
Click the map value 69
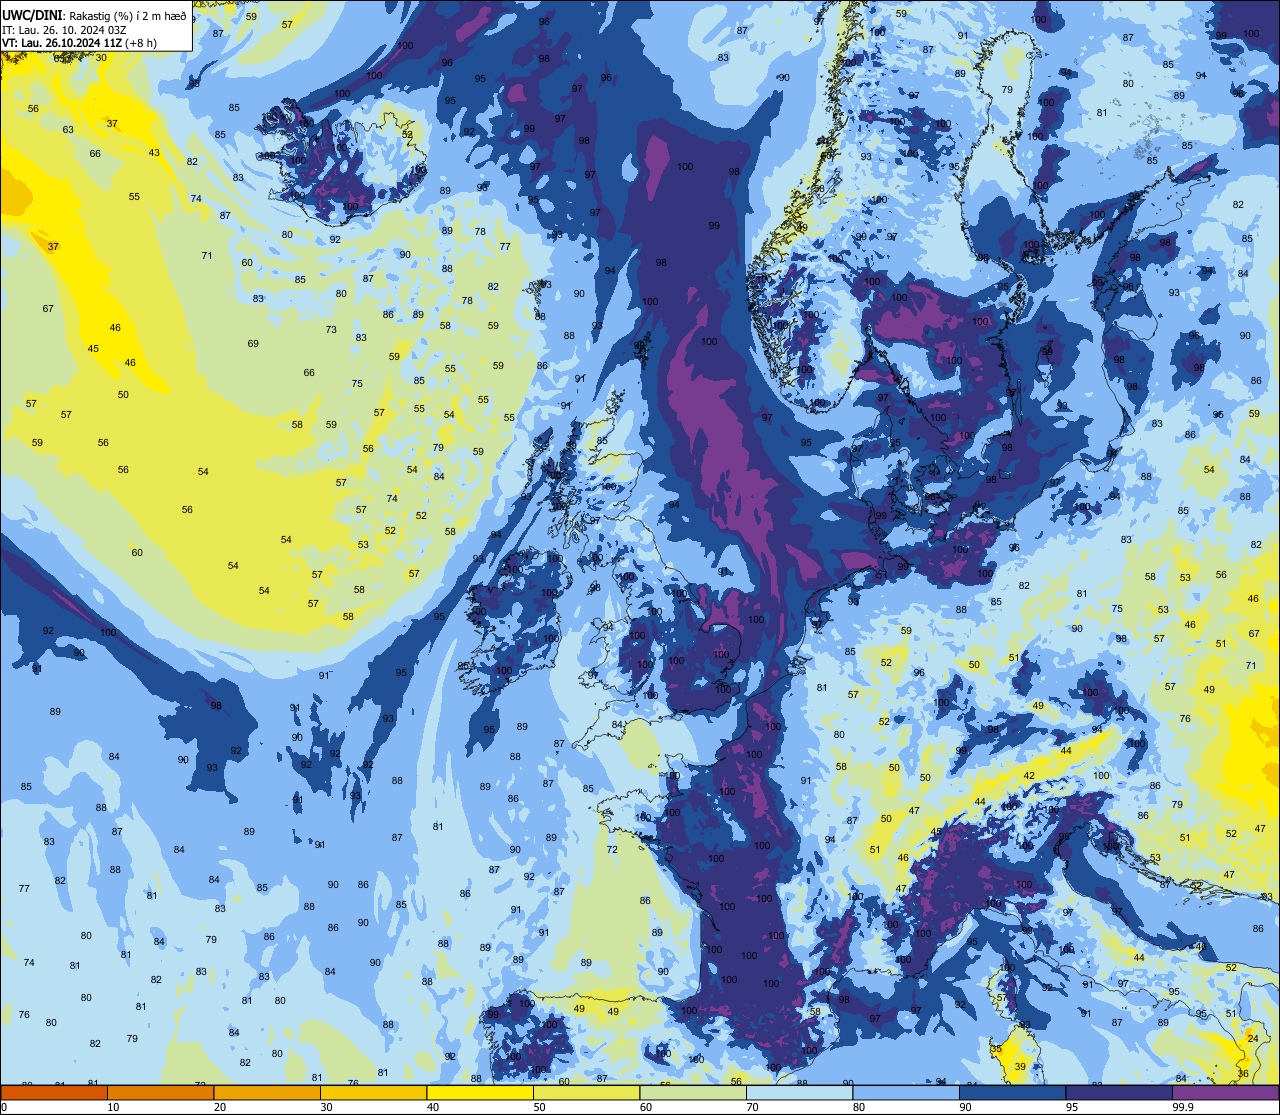pyautogui.click(x=253, y=343)
